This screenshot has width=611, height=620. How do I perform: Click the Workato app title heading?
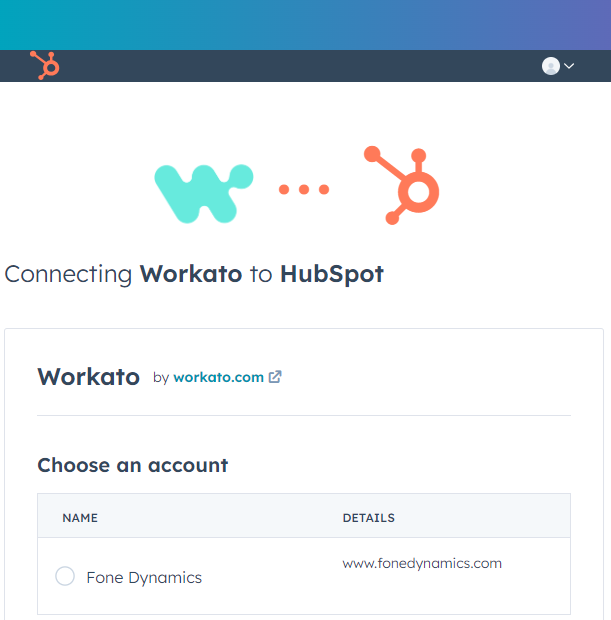(x=89, y=376)
